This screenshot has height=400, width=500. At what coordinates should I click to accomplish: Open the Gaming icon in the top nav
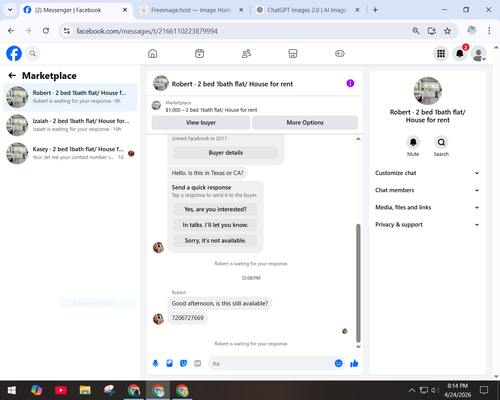(x=340, y=53)
